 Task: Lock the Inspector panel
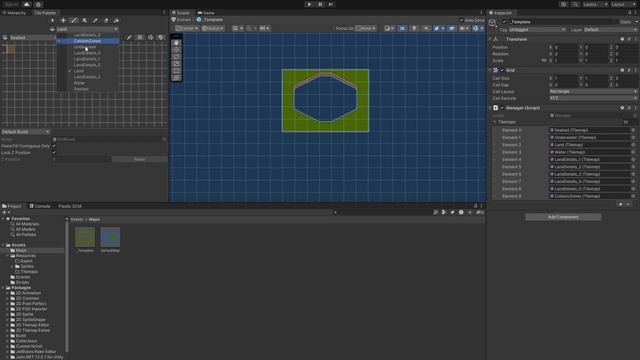coord(629,13)
